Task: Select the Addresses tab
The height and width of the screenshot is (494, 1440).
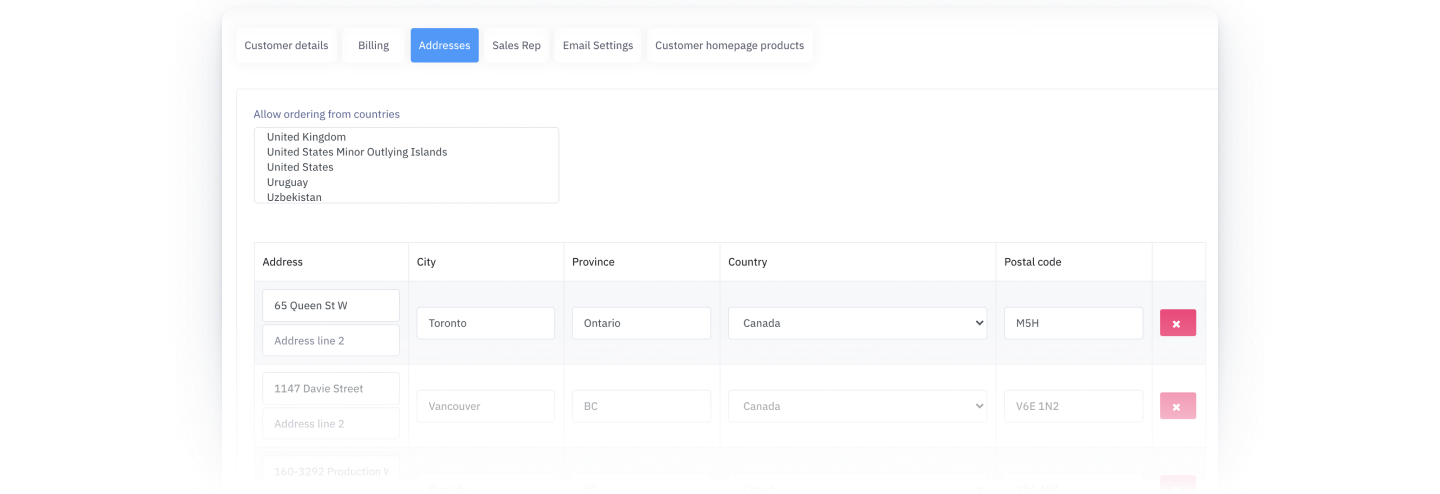Action: tap(444, 45)
